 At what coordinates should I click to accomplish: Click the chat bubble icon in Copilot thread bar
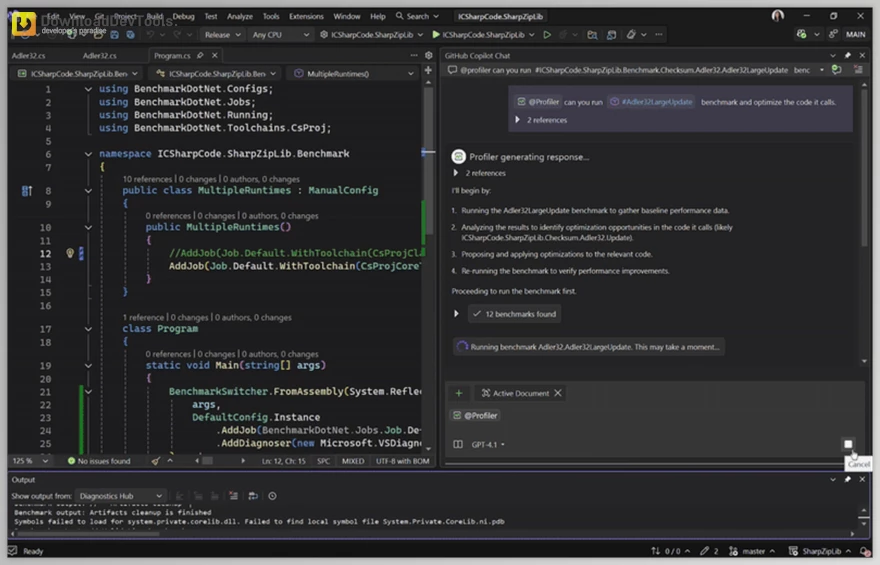click(452, 70)
